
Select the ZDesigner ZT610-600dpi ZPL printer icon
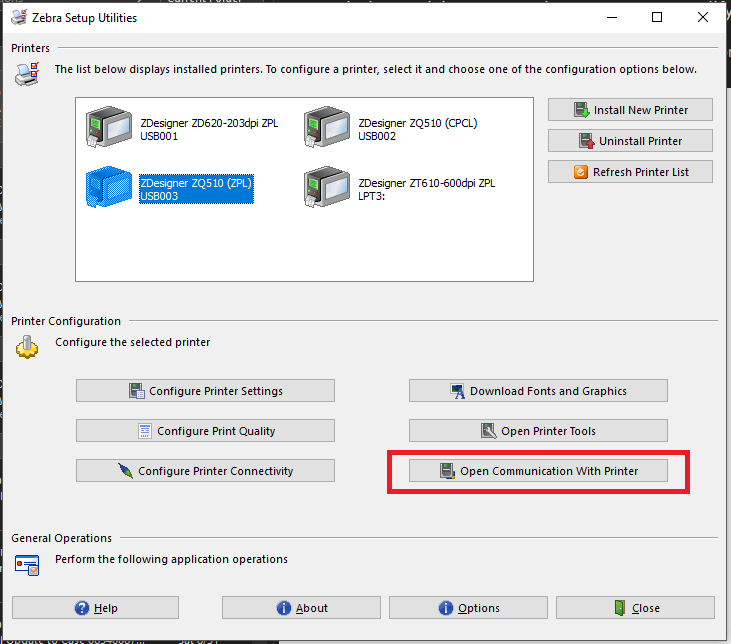pos(326,187)
